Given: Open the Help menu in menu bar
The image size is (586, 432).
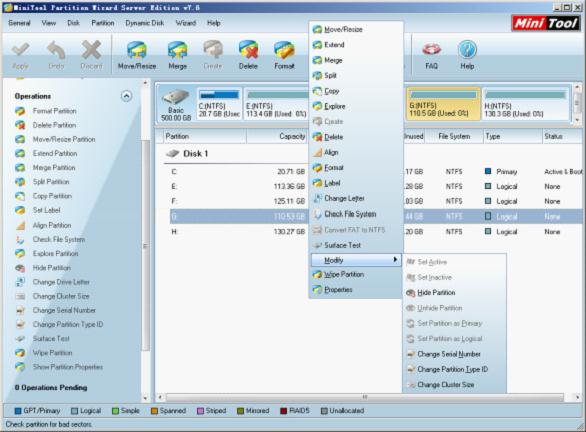Looking at the screenshot, I should pyautogui.click(x=213, y=23).
